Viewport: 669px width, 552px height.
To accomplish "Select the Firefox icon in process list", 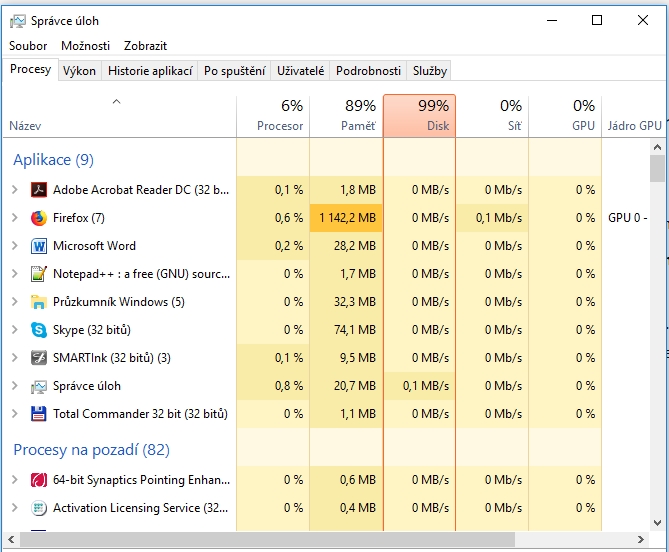I will click(39, 218).
